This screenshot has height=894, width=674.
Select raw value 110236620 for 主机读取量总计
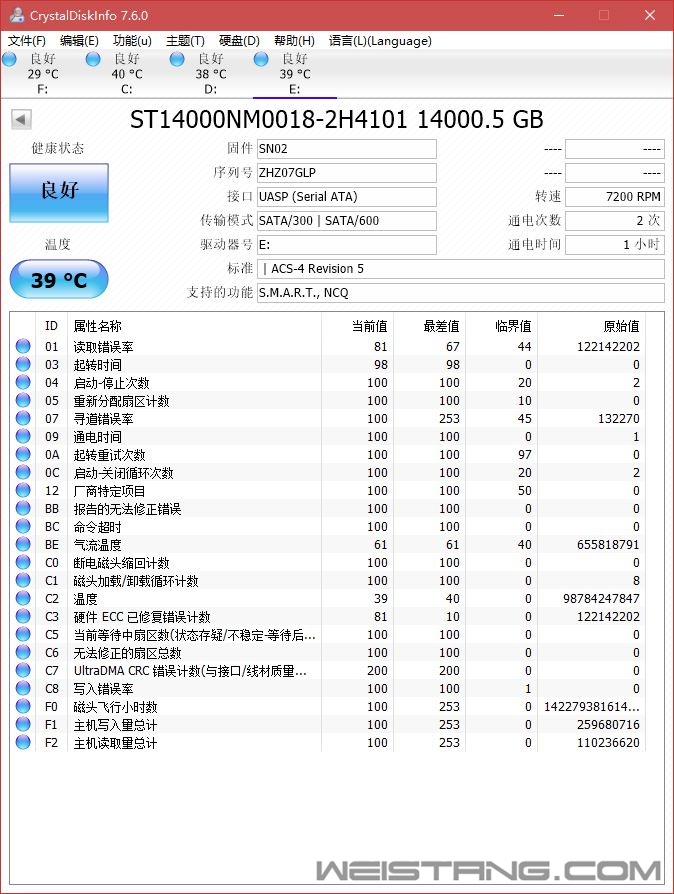pyautogui.click(x=608, y=743)
